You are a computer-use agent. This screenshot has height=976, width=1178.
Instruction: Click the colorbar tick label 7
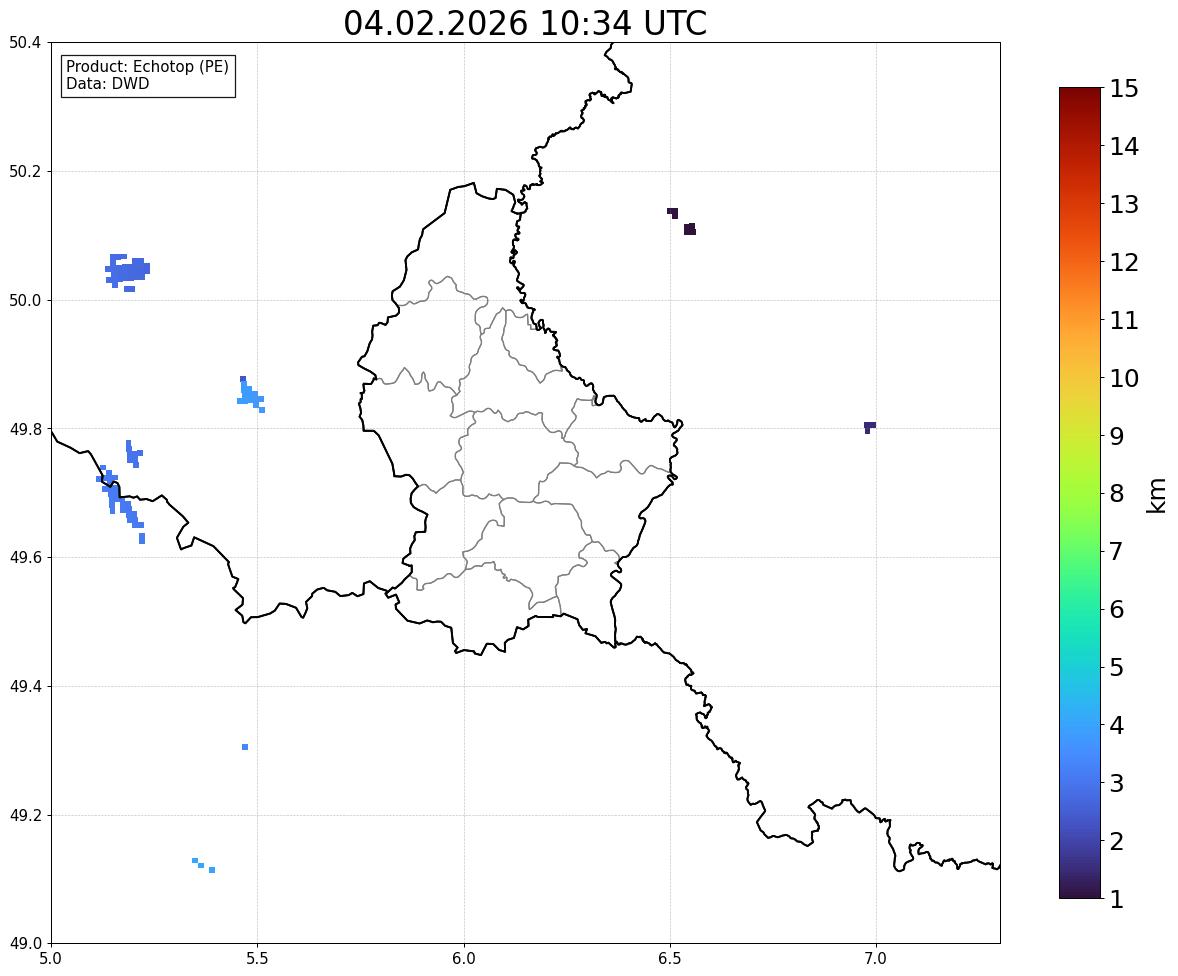pos(1117,551)
